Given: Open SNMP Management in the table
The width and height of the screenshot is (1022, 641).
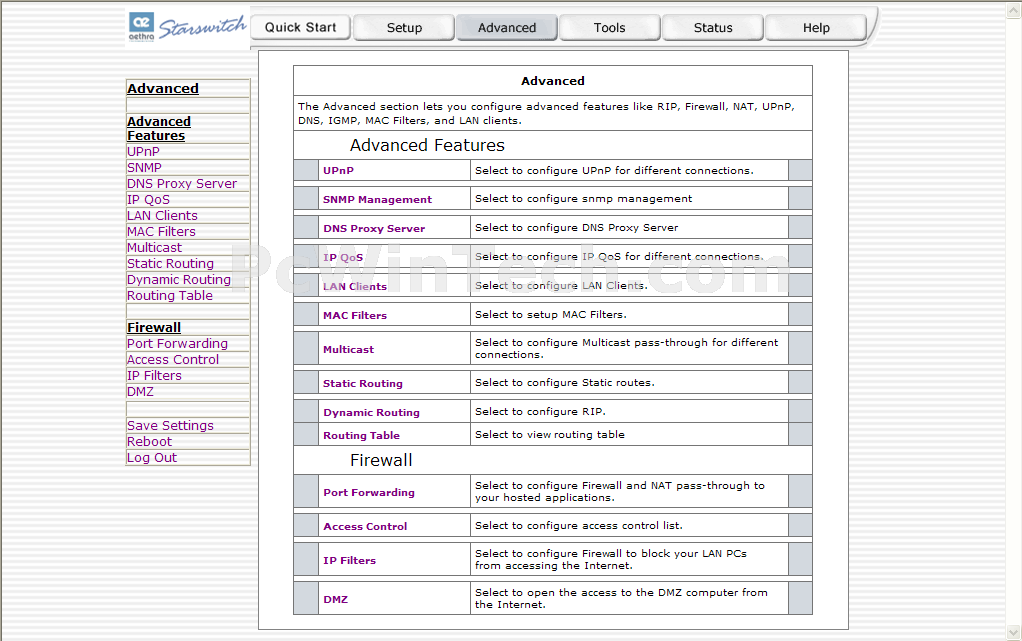Looking at the screenshot, I should [x=377, y=200].
